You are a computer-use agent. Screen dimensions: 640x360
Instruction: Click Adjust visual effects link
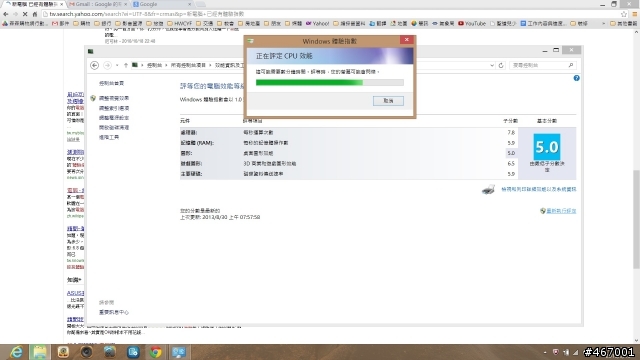114,98
